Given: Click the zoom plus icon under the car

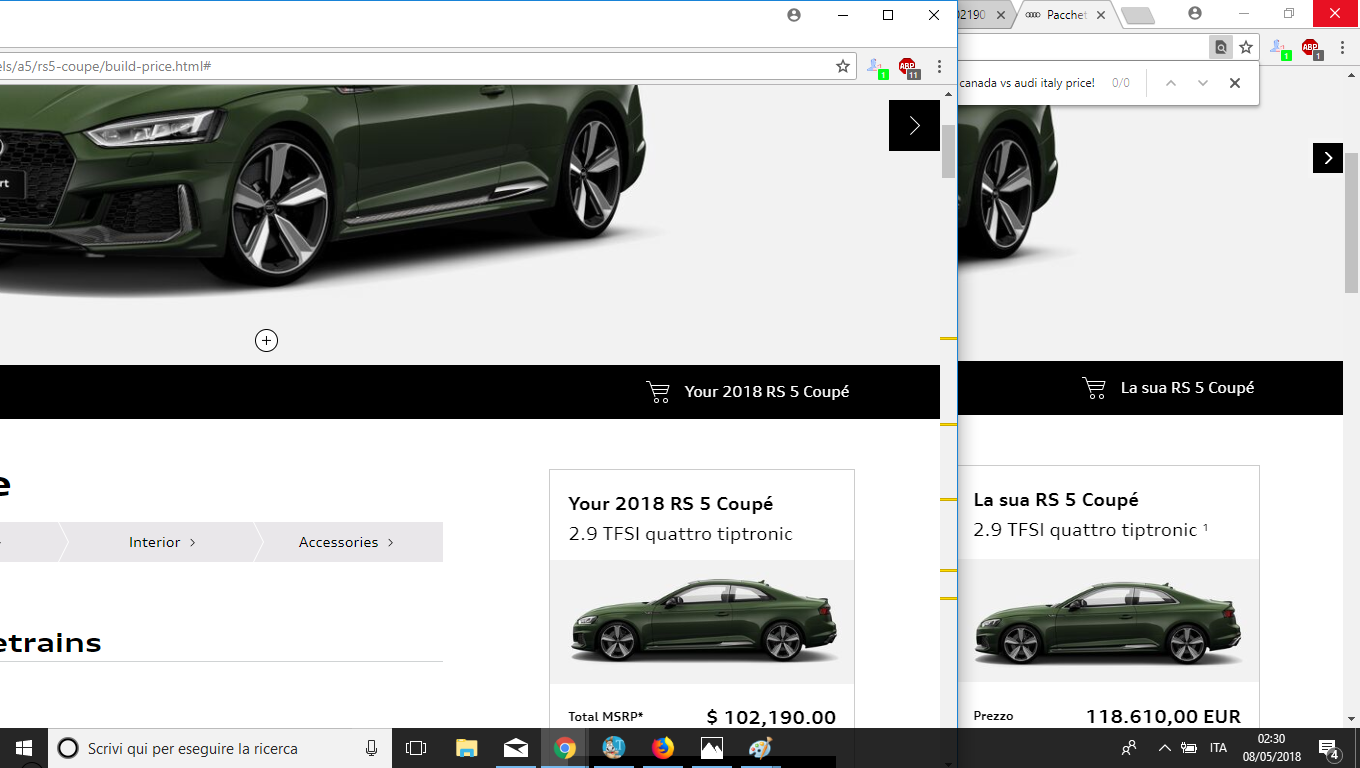Looking at the screenshot, I should point(266,341).
